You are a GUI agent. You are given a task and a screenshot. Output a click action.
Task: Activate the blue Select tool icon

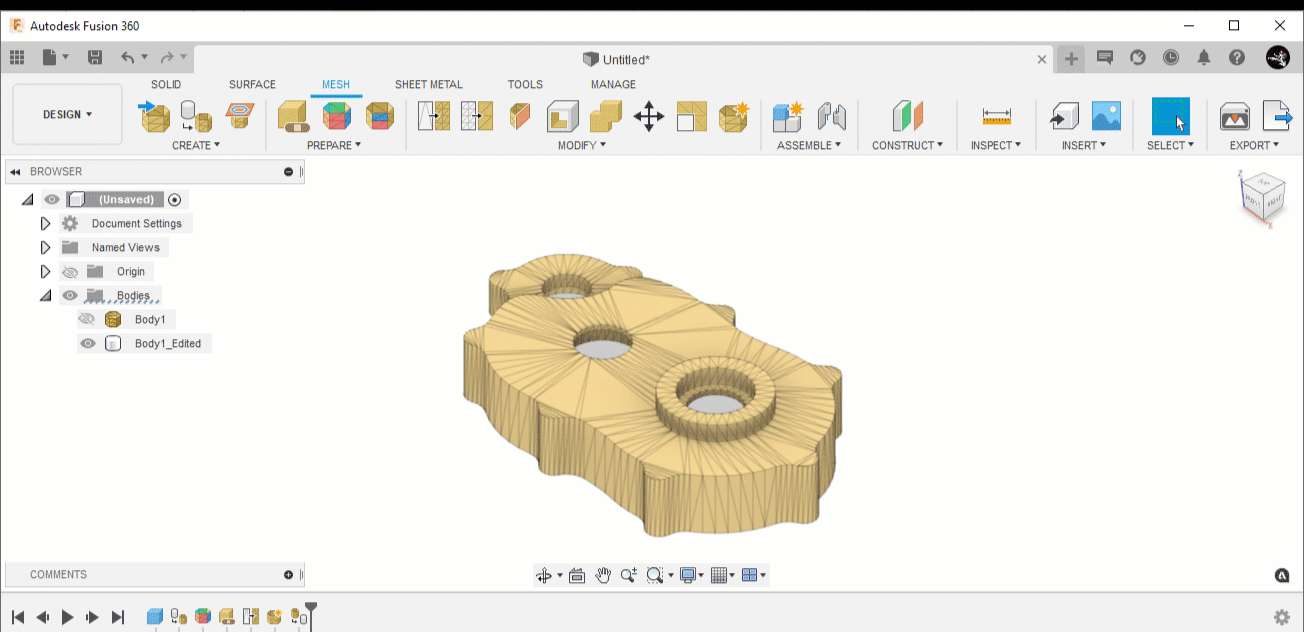(x=1171, y=116)
